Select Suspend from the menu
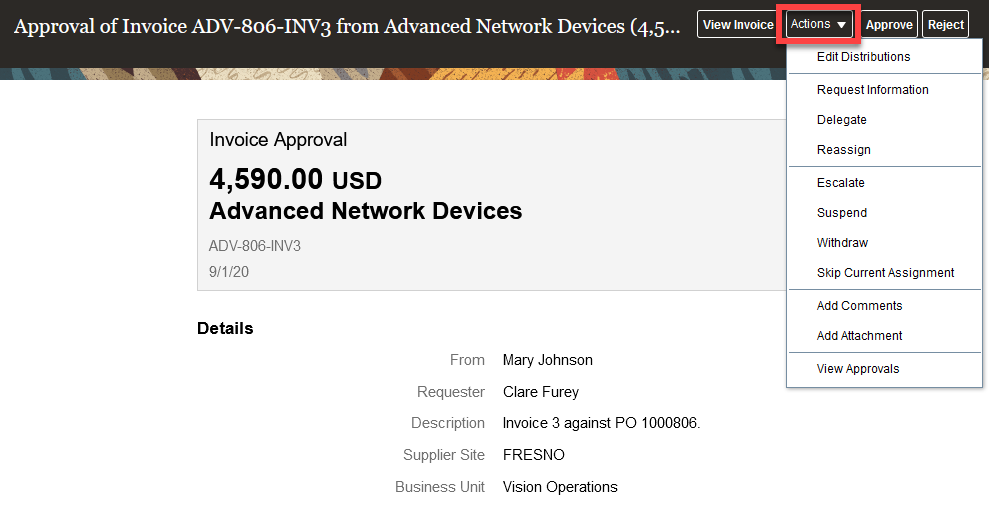Screen dimensions: 989x524 pyautogui.click(x=841, y=213)
